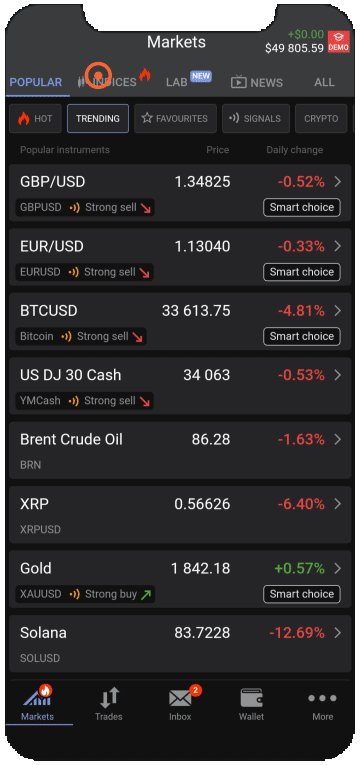Open the Wallet icon

pyautogui.click(x=252, y=698)
